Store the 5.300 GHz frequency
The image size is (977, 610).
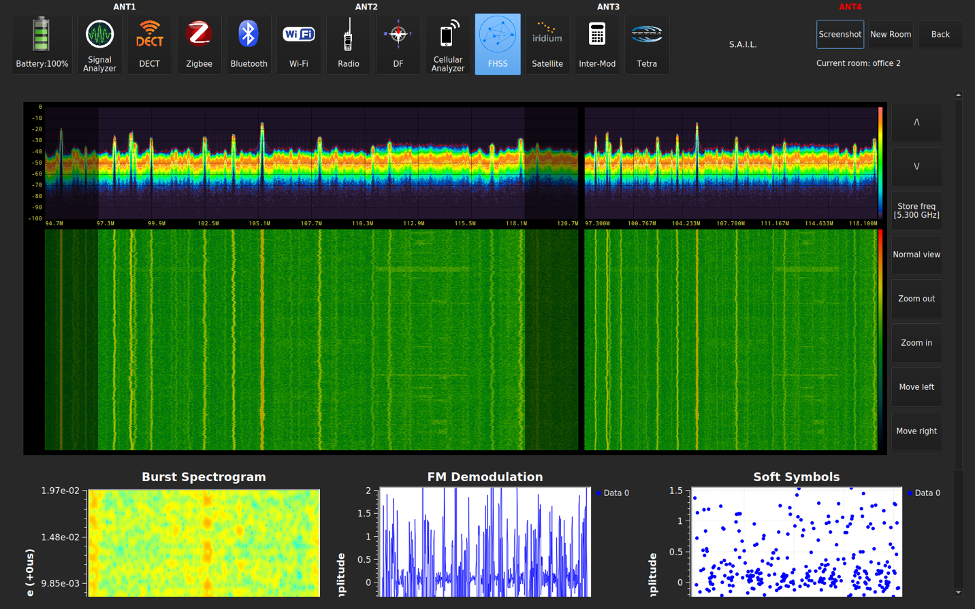[916, 210]
